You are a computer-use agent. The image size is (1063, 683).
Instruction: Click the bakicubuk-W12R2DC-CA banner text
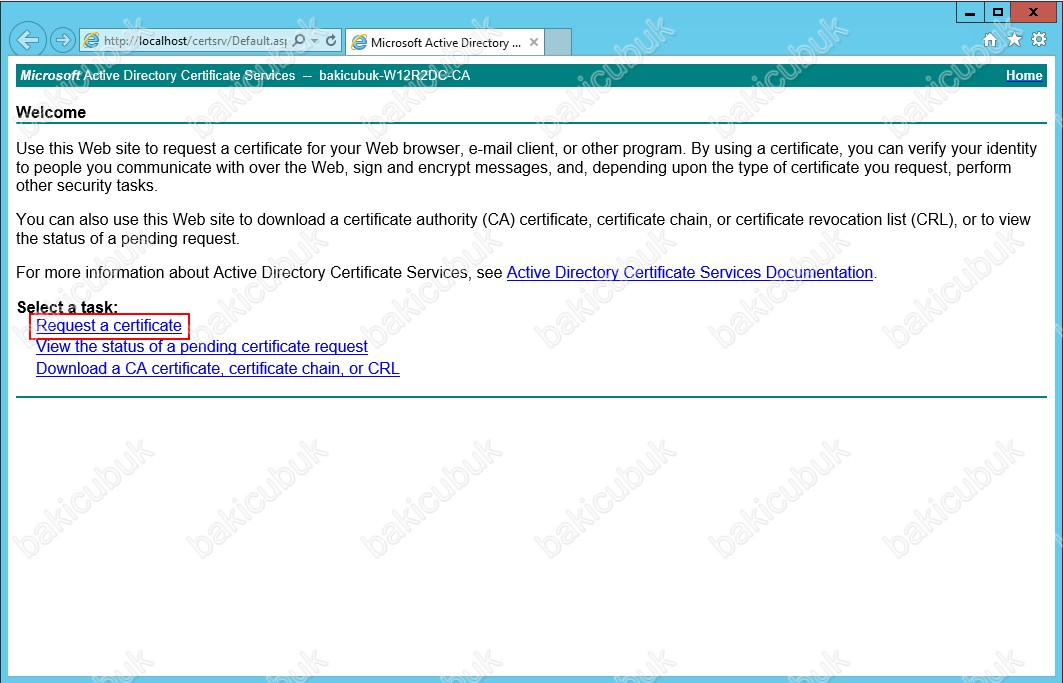[x=395, y=75]
